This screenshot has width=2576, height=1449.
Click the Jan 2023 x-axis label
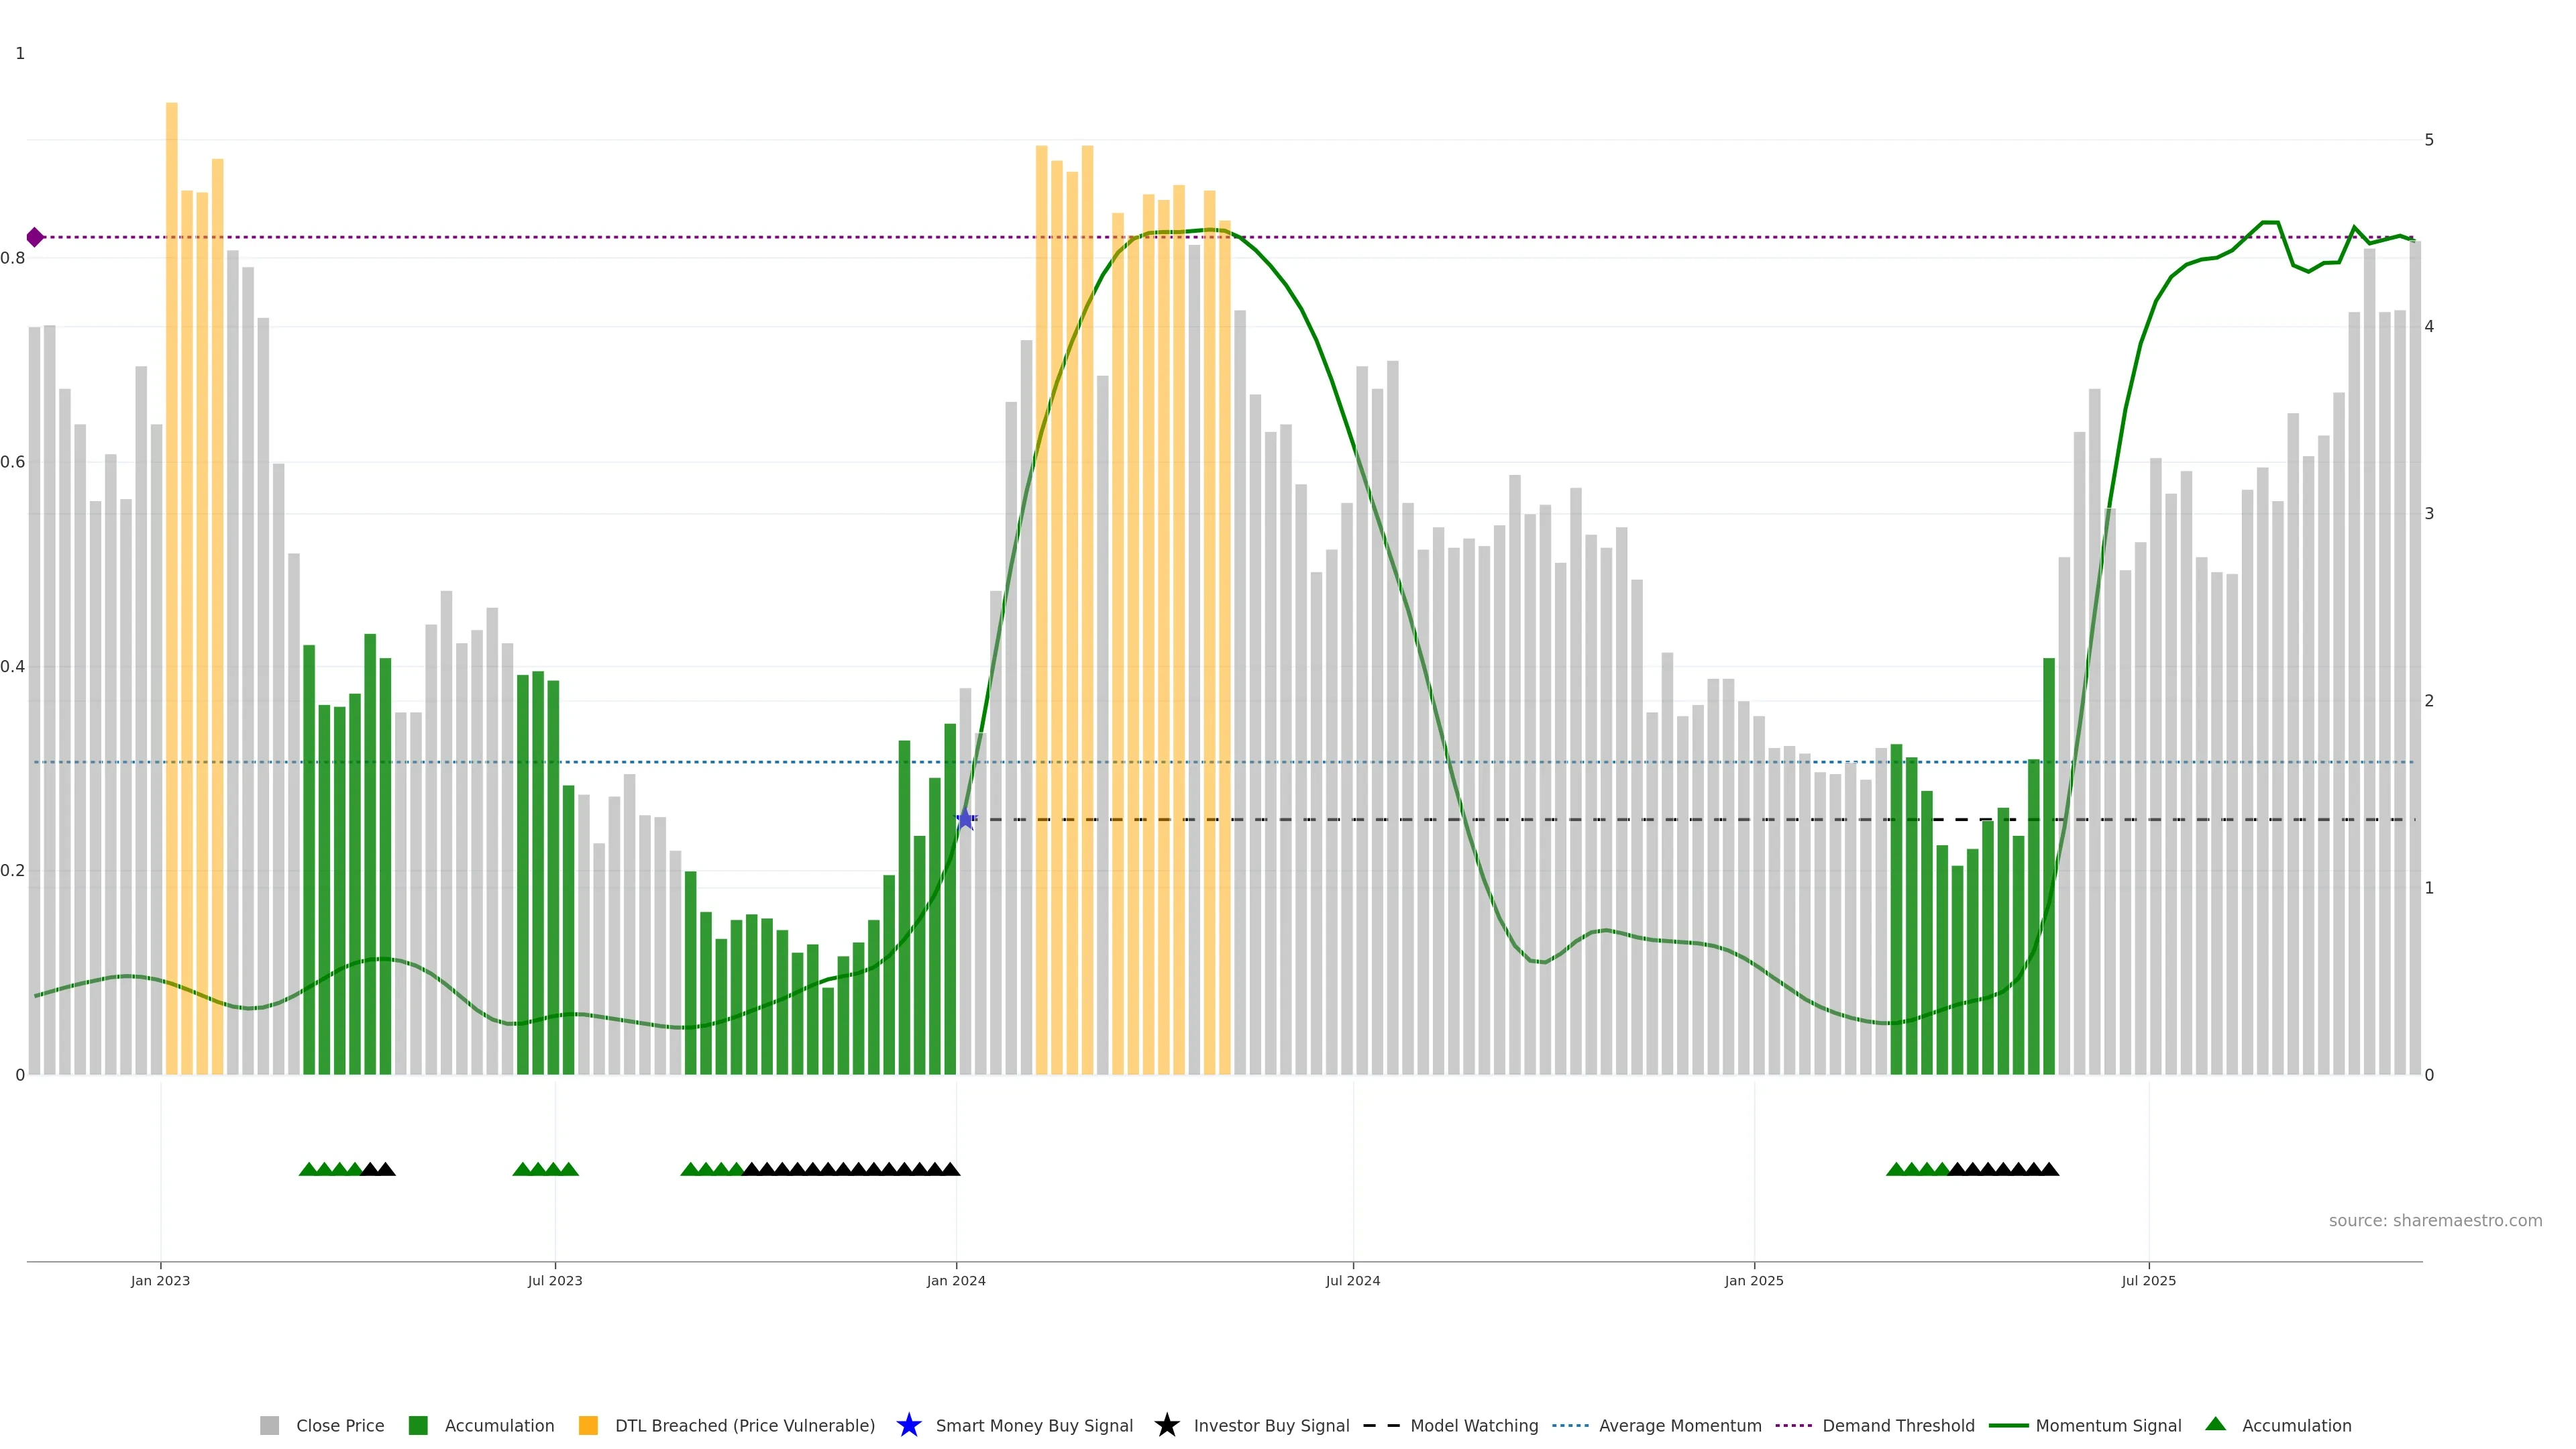coord(160,1281)
